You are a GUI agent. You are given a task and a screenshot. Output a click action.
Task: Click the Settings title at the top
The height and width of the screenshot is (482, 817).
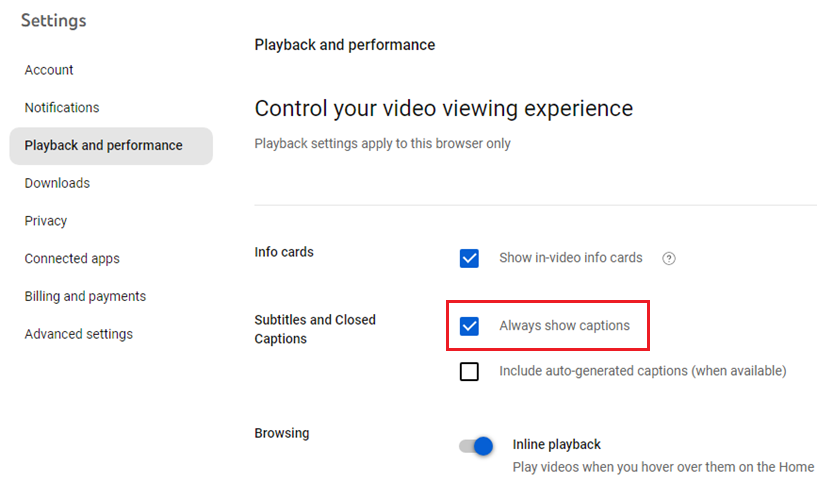coord(54,20)
